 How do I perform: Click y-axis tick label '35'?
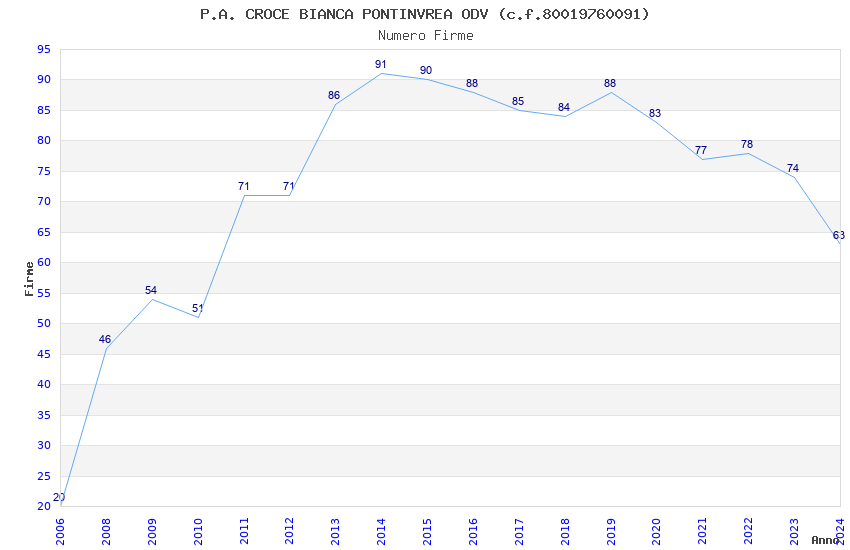(x=44, y=415)
